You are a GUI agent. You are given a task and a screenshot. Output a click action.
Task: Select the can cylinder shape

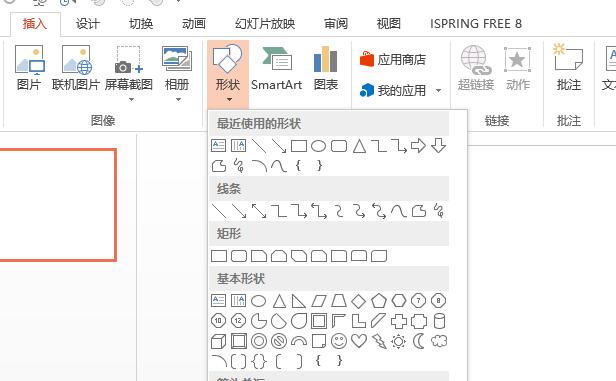click(439, 321)
